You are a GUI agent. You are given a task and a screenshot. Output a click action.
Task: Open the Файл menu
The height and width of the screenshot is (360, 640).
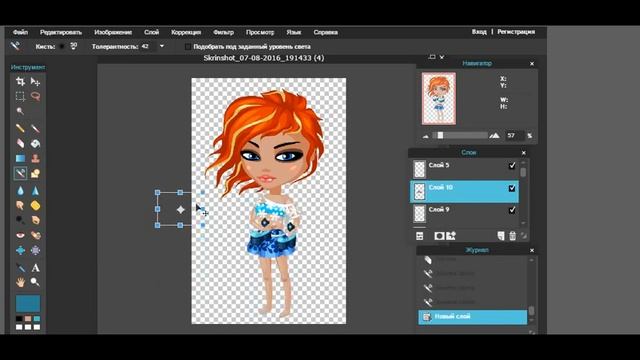tap(20, 32)
